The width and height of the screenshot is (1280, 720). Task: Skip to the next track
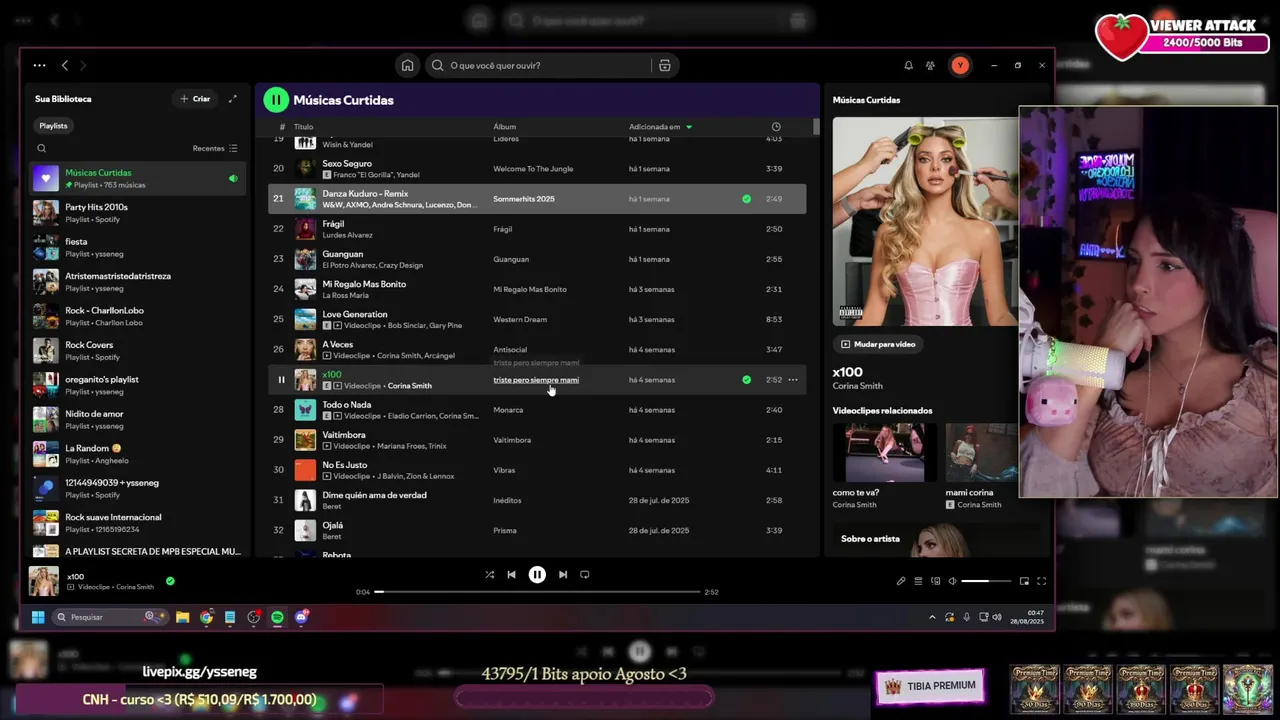(563, 575)
